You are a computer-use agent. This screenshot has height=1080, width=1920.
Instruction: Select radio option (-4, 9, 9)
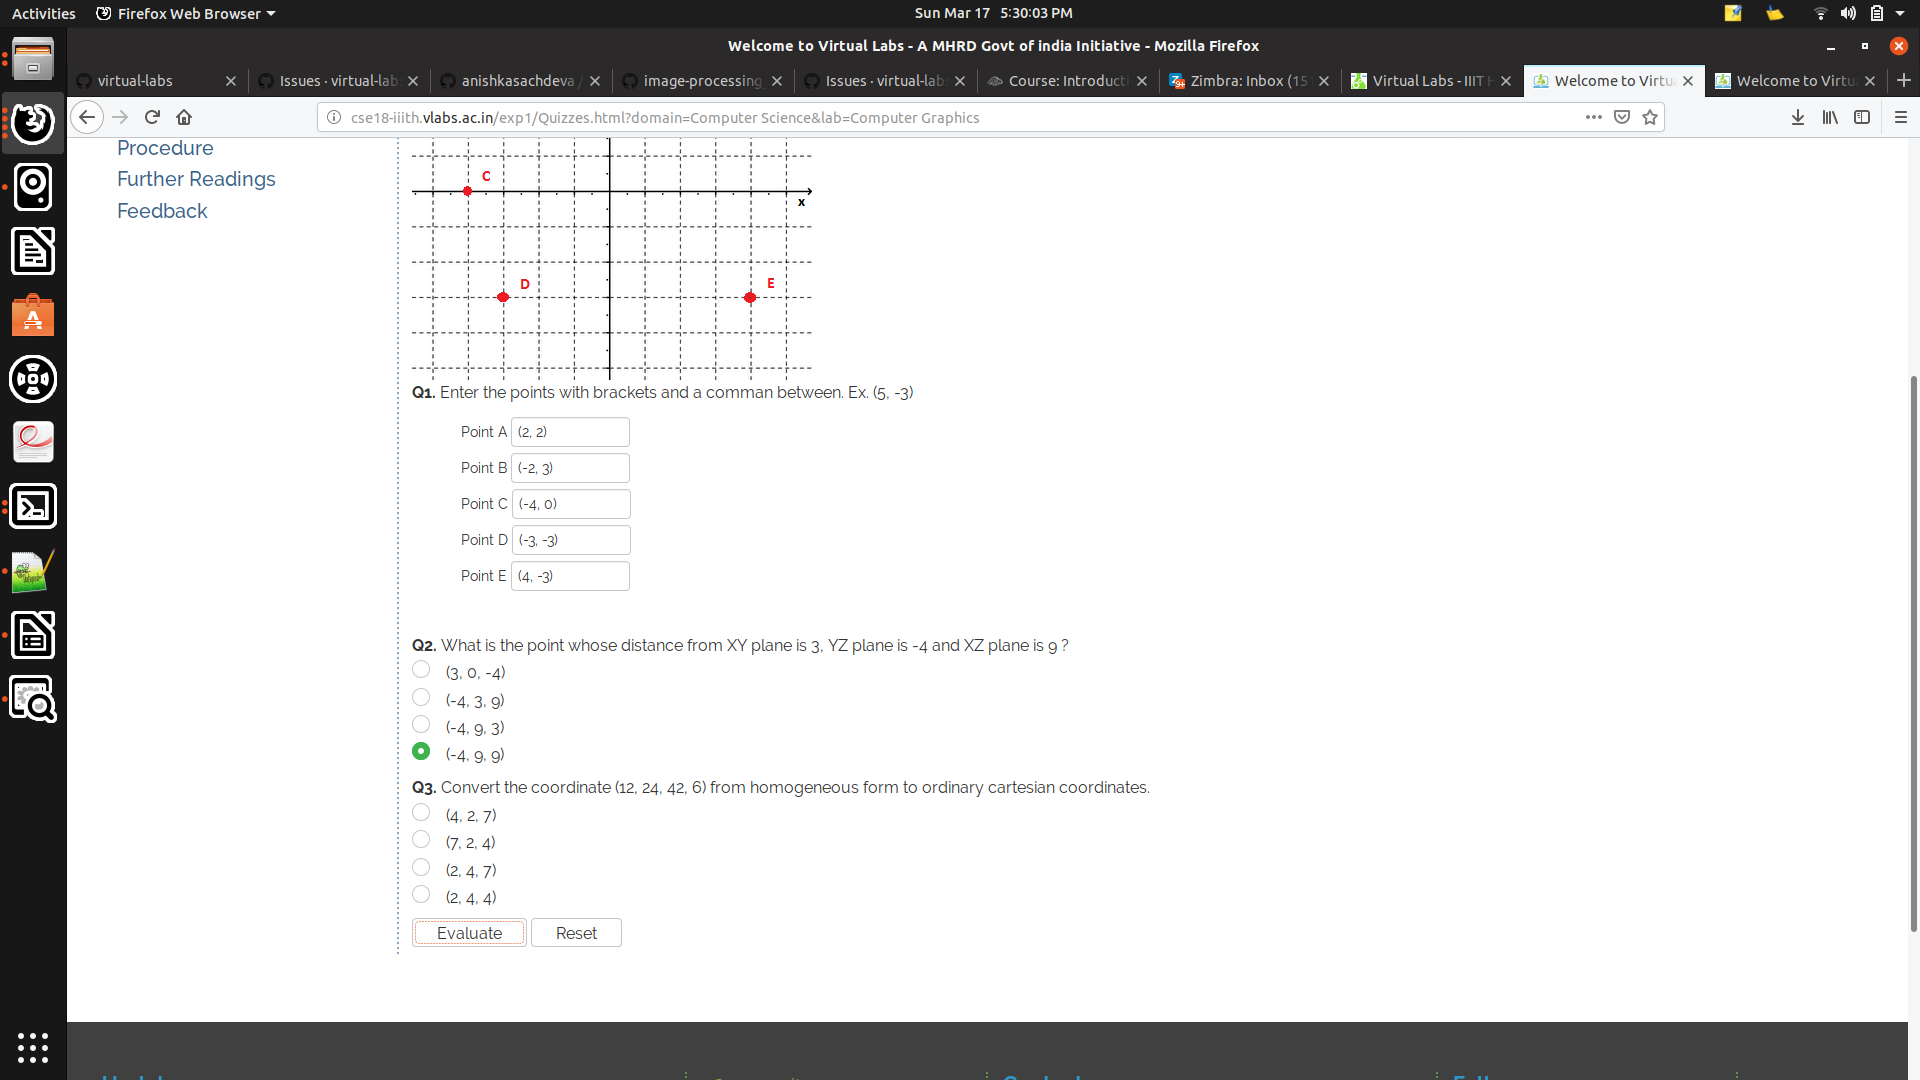tap(420, 751)
